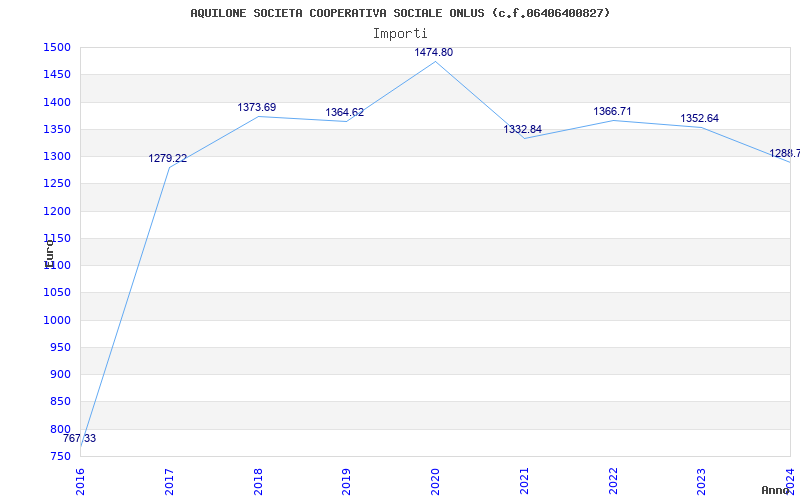Image resolution: width=800 pixels, height=500 pixels.
Task: Click the 2024 x-axis year label
Action: (x=791, y=481)
